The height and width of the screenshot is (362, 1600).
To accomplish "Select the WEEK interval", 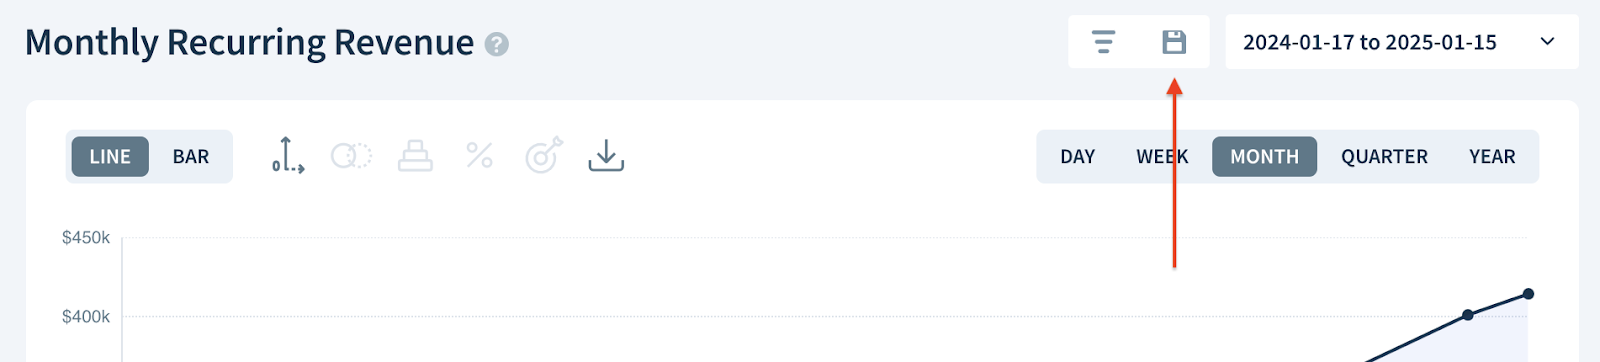I will pos(1162,157).
